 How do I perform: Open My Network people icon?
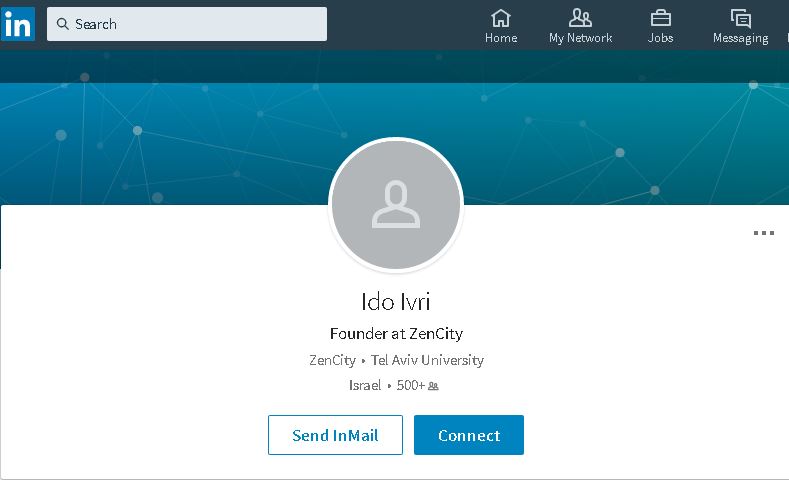(x=580, y=17)
